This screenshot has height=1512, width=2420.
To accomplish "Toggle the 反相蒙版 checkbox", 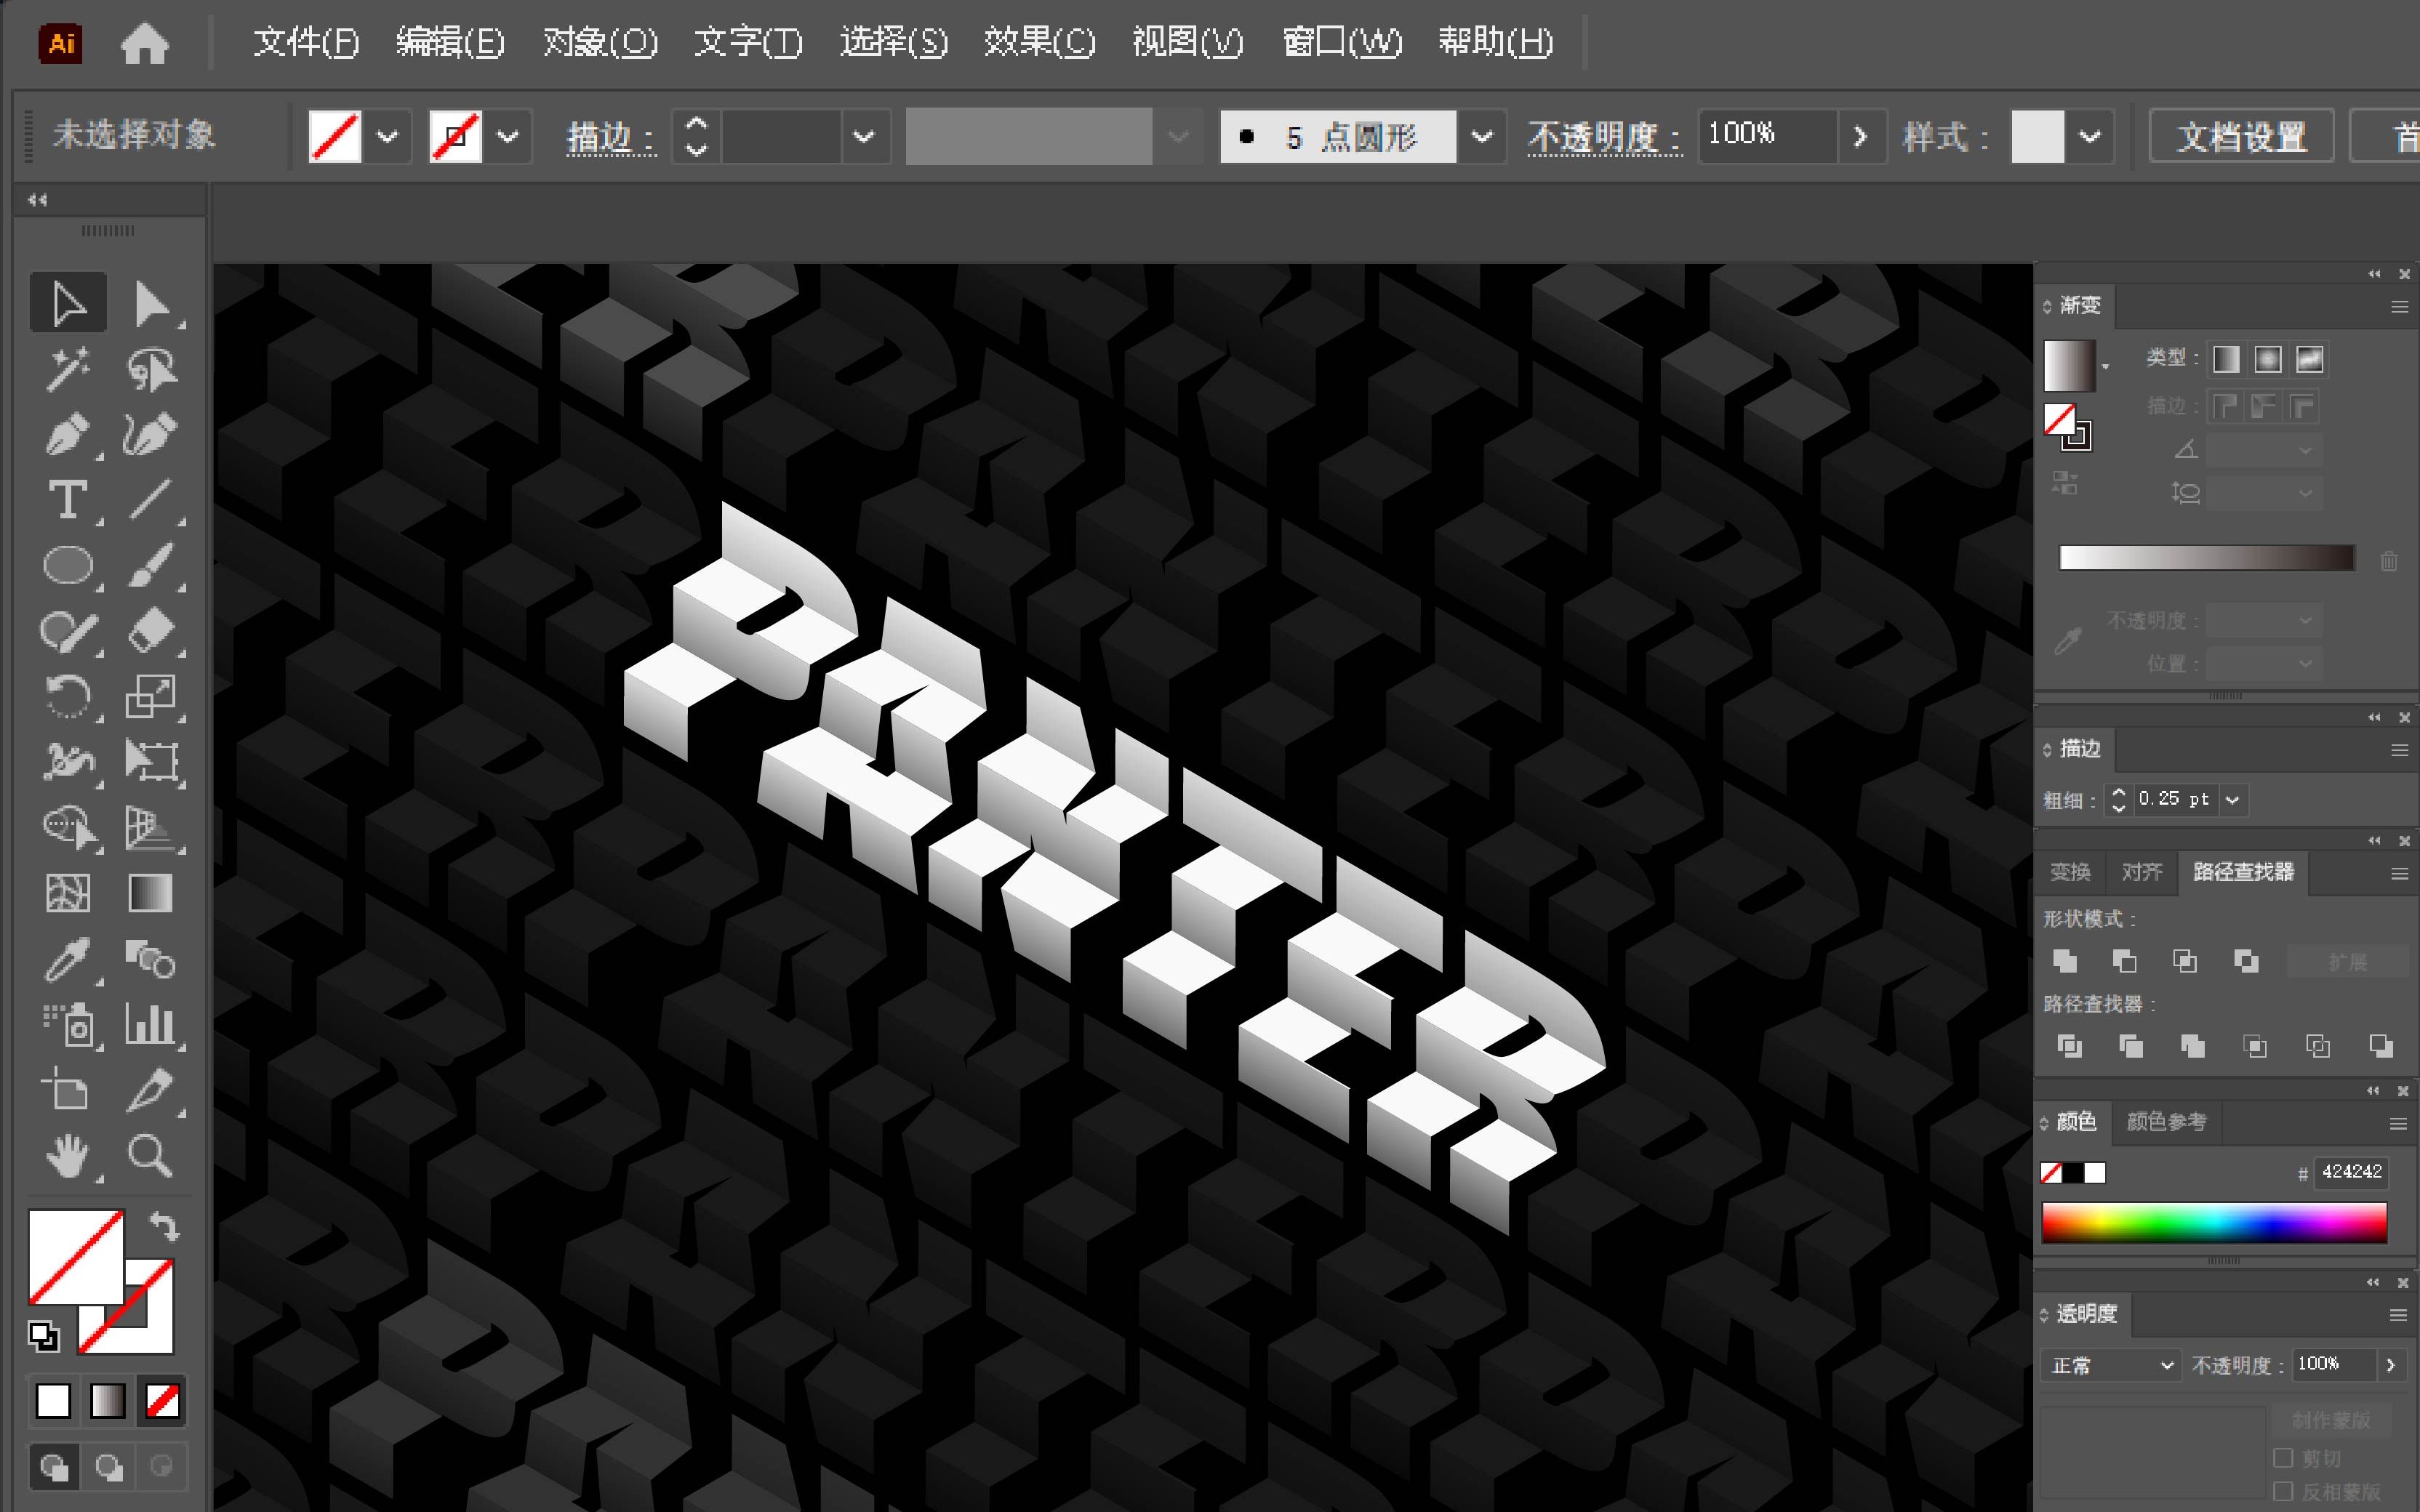I will pyautogui.click(x=2283, y=1491).
